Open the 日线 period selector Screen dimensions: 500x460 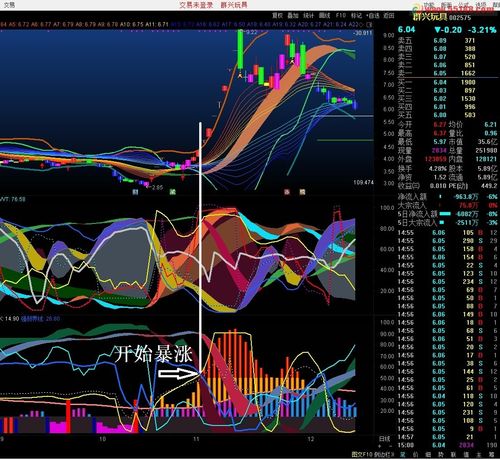pyautogui.click(x=385, y=439)
